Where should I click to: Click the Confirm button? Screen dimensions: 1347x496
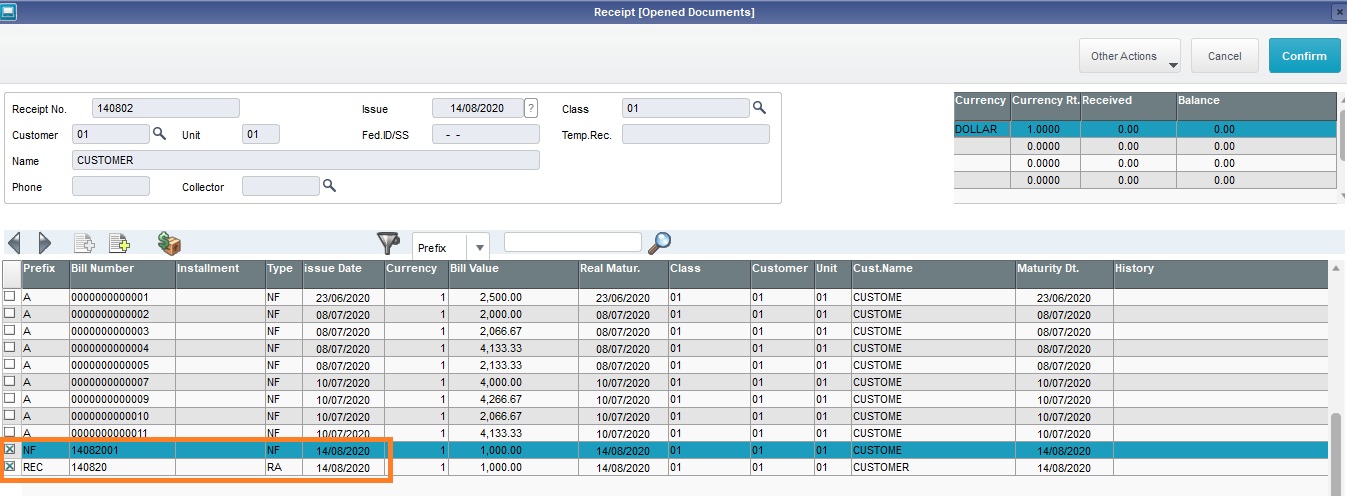click(1304, 56)
